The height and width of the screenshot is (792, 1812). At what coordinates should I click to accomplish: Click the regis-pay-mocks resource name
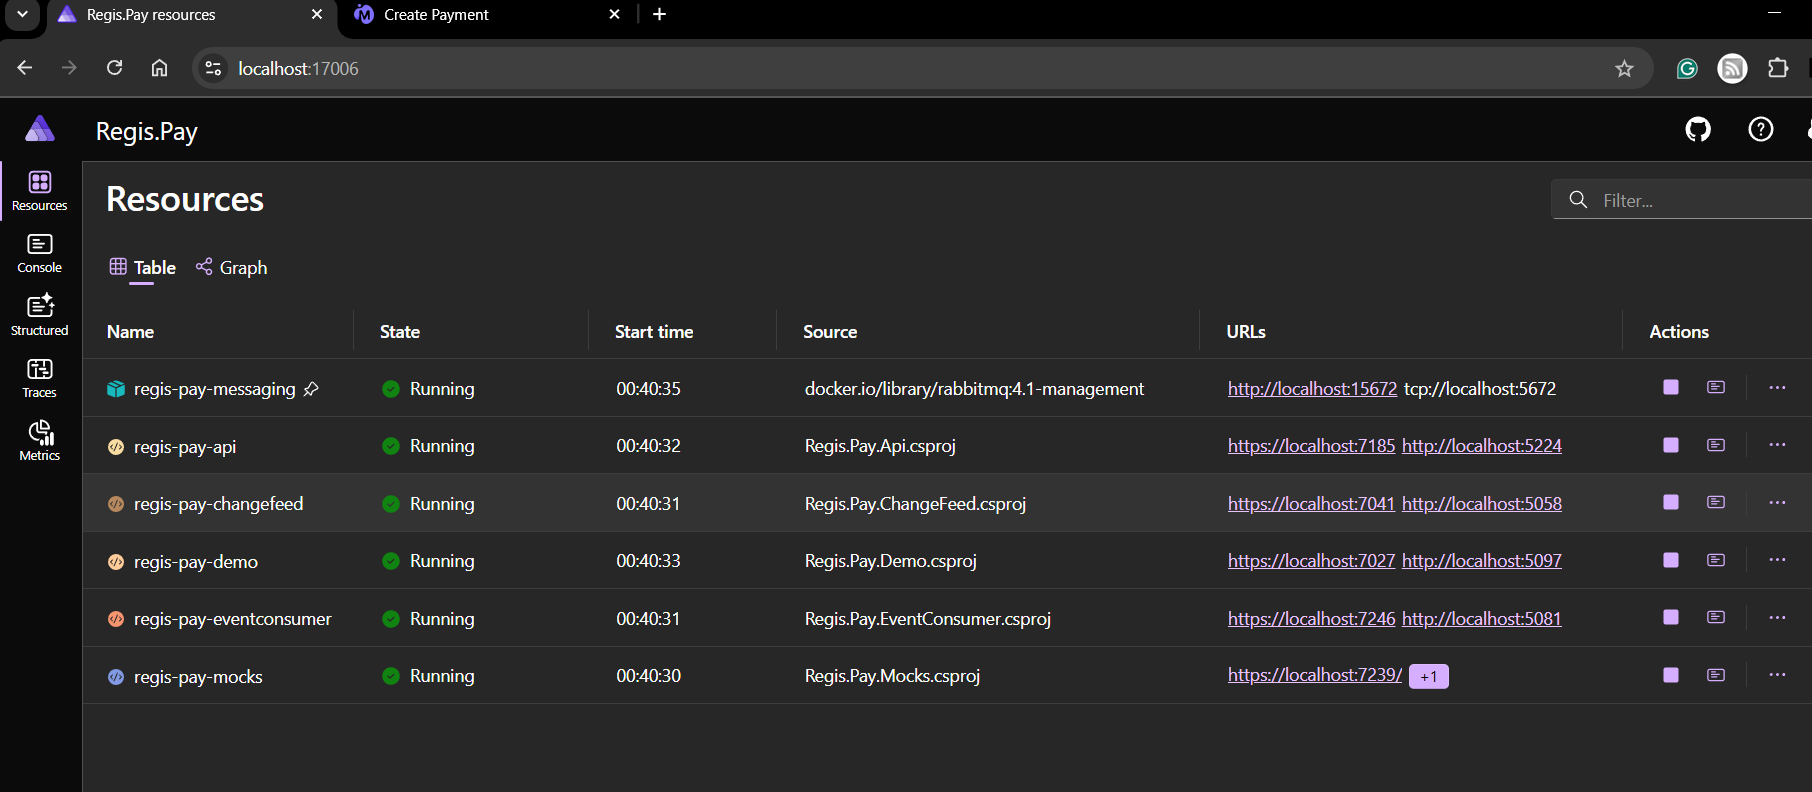[x=198, y=677]
